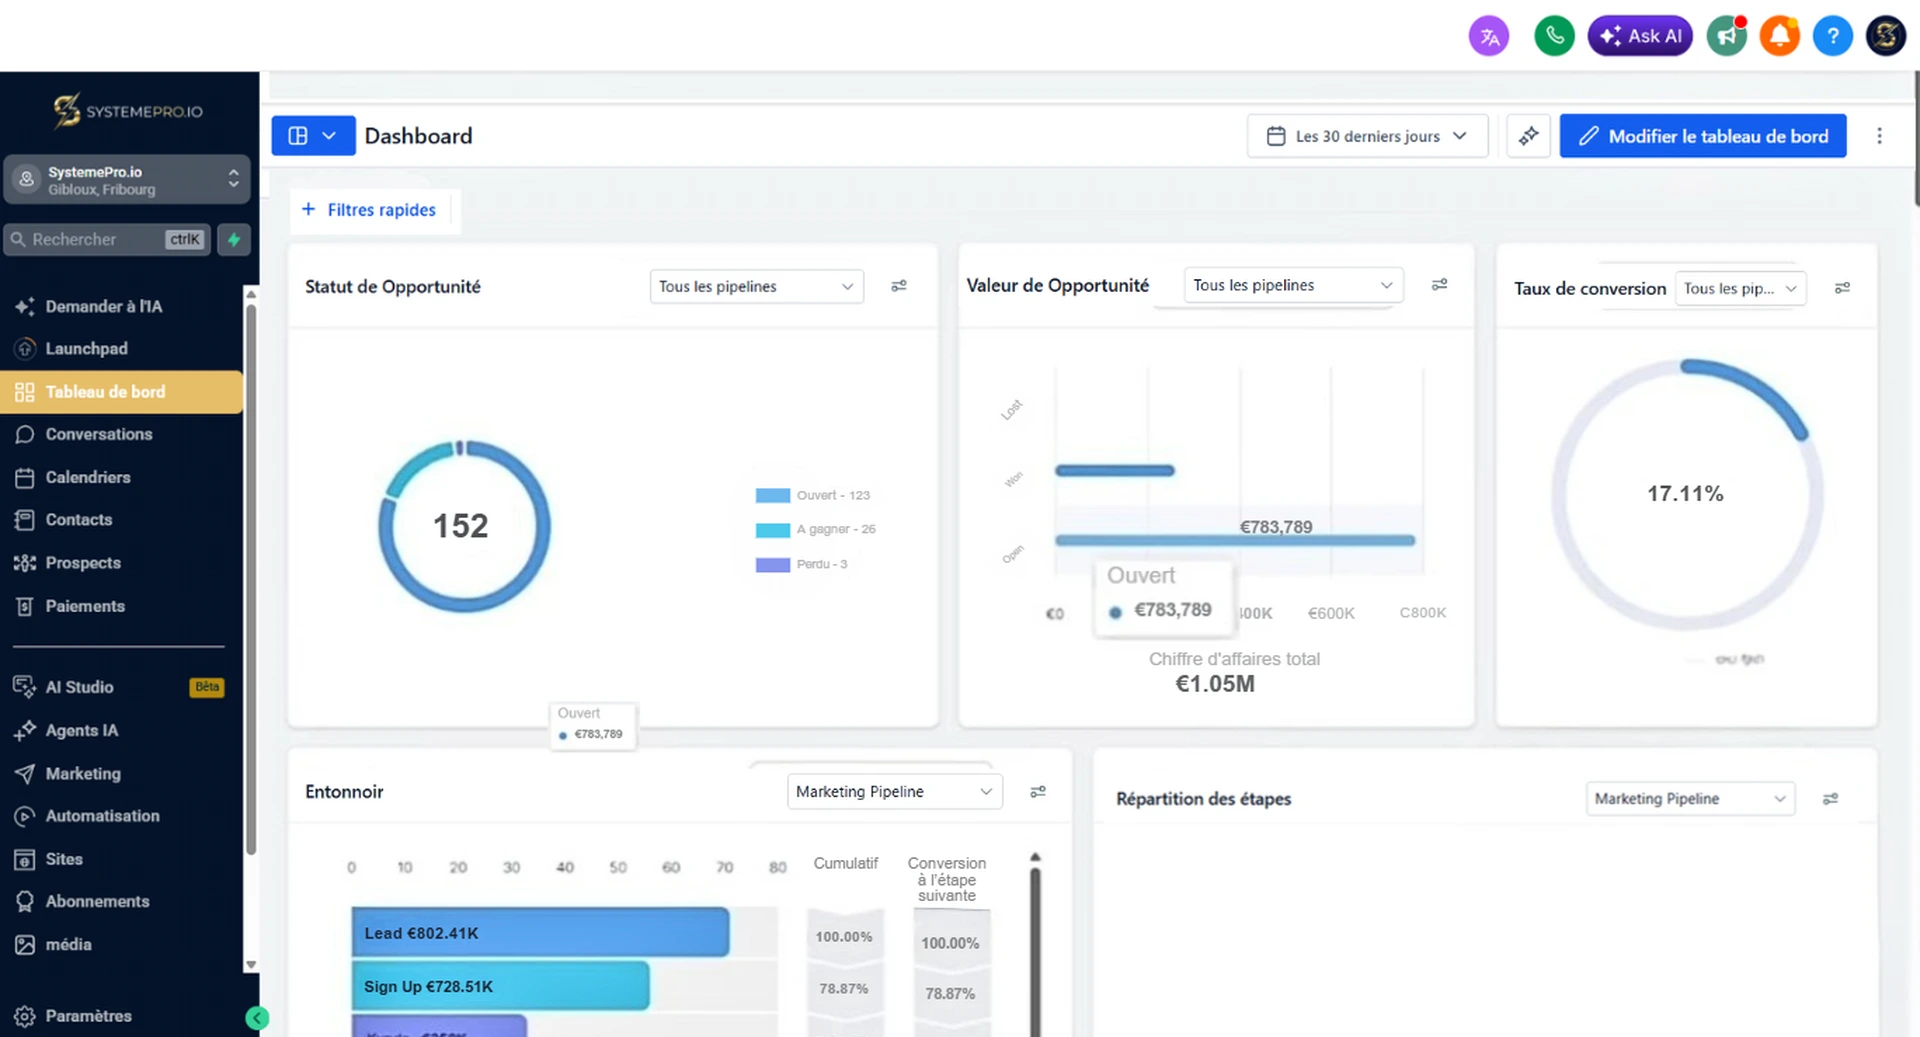Click the Sign Up €728.51K funnel bar
1920x1037 pixels.
(500, 986)
